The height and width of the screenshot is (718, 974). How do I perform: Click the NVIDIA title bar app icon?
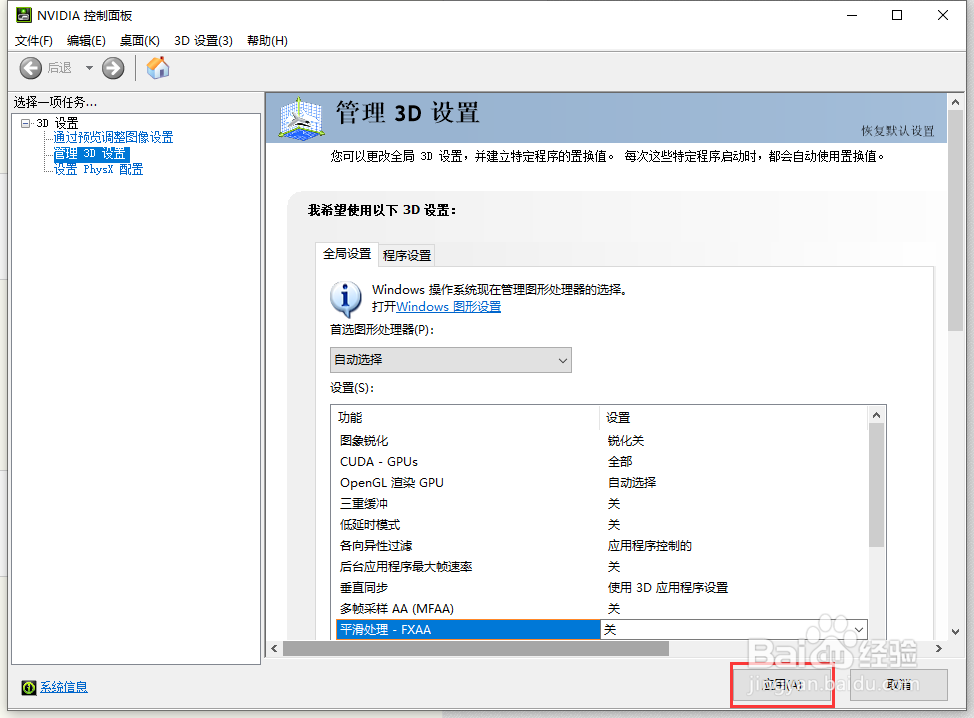pos(24,15)
